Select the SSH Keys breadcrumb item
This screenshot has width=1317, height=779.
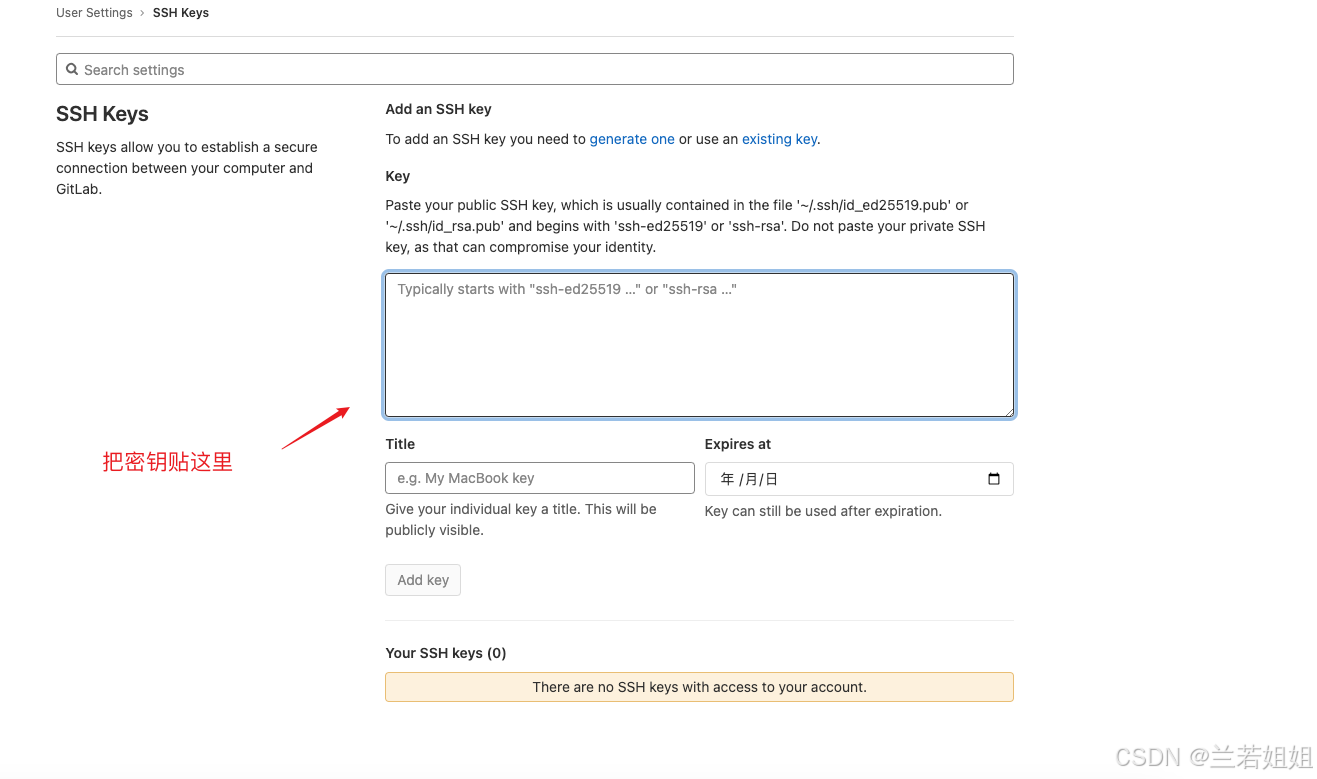pyautogui.click(x=181, y=12)
